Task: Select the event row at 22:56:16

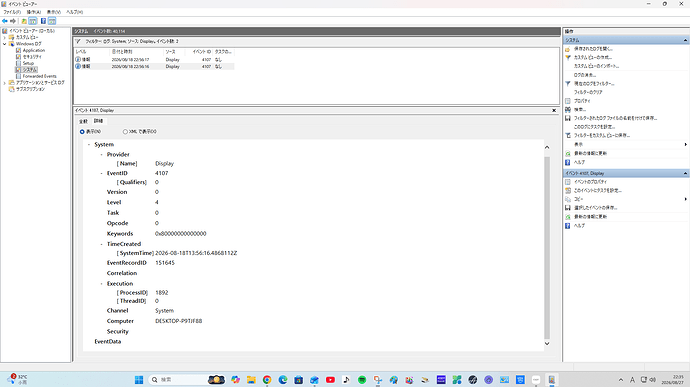Action: [x=154, y=66]
